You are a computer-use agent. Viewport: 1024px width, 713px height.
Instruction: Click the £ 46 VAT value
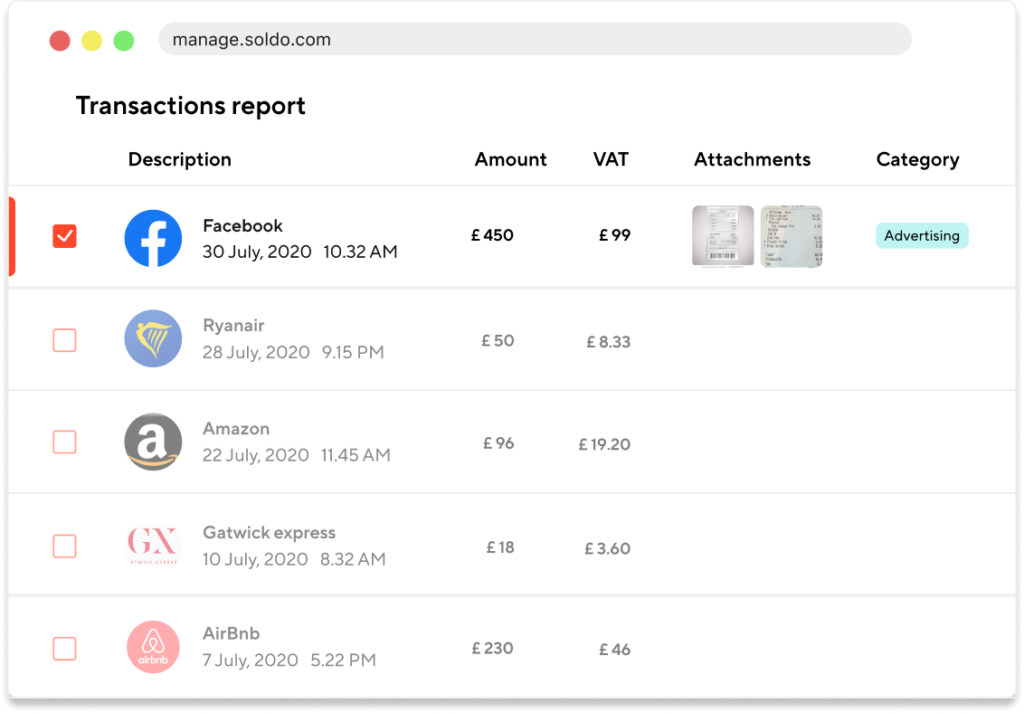tap(615, 650)
